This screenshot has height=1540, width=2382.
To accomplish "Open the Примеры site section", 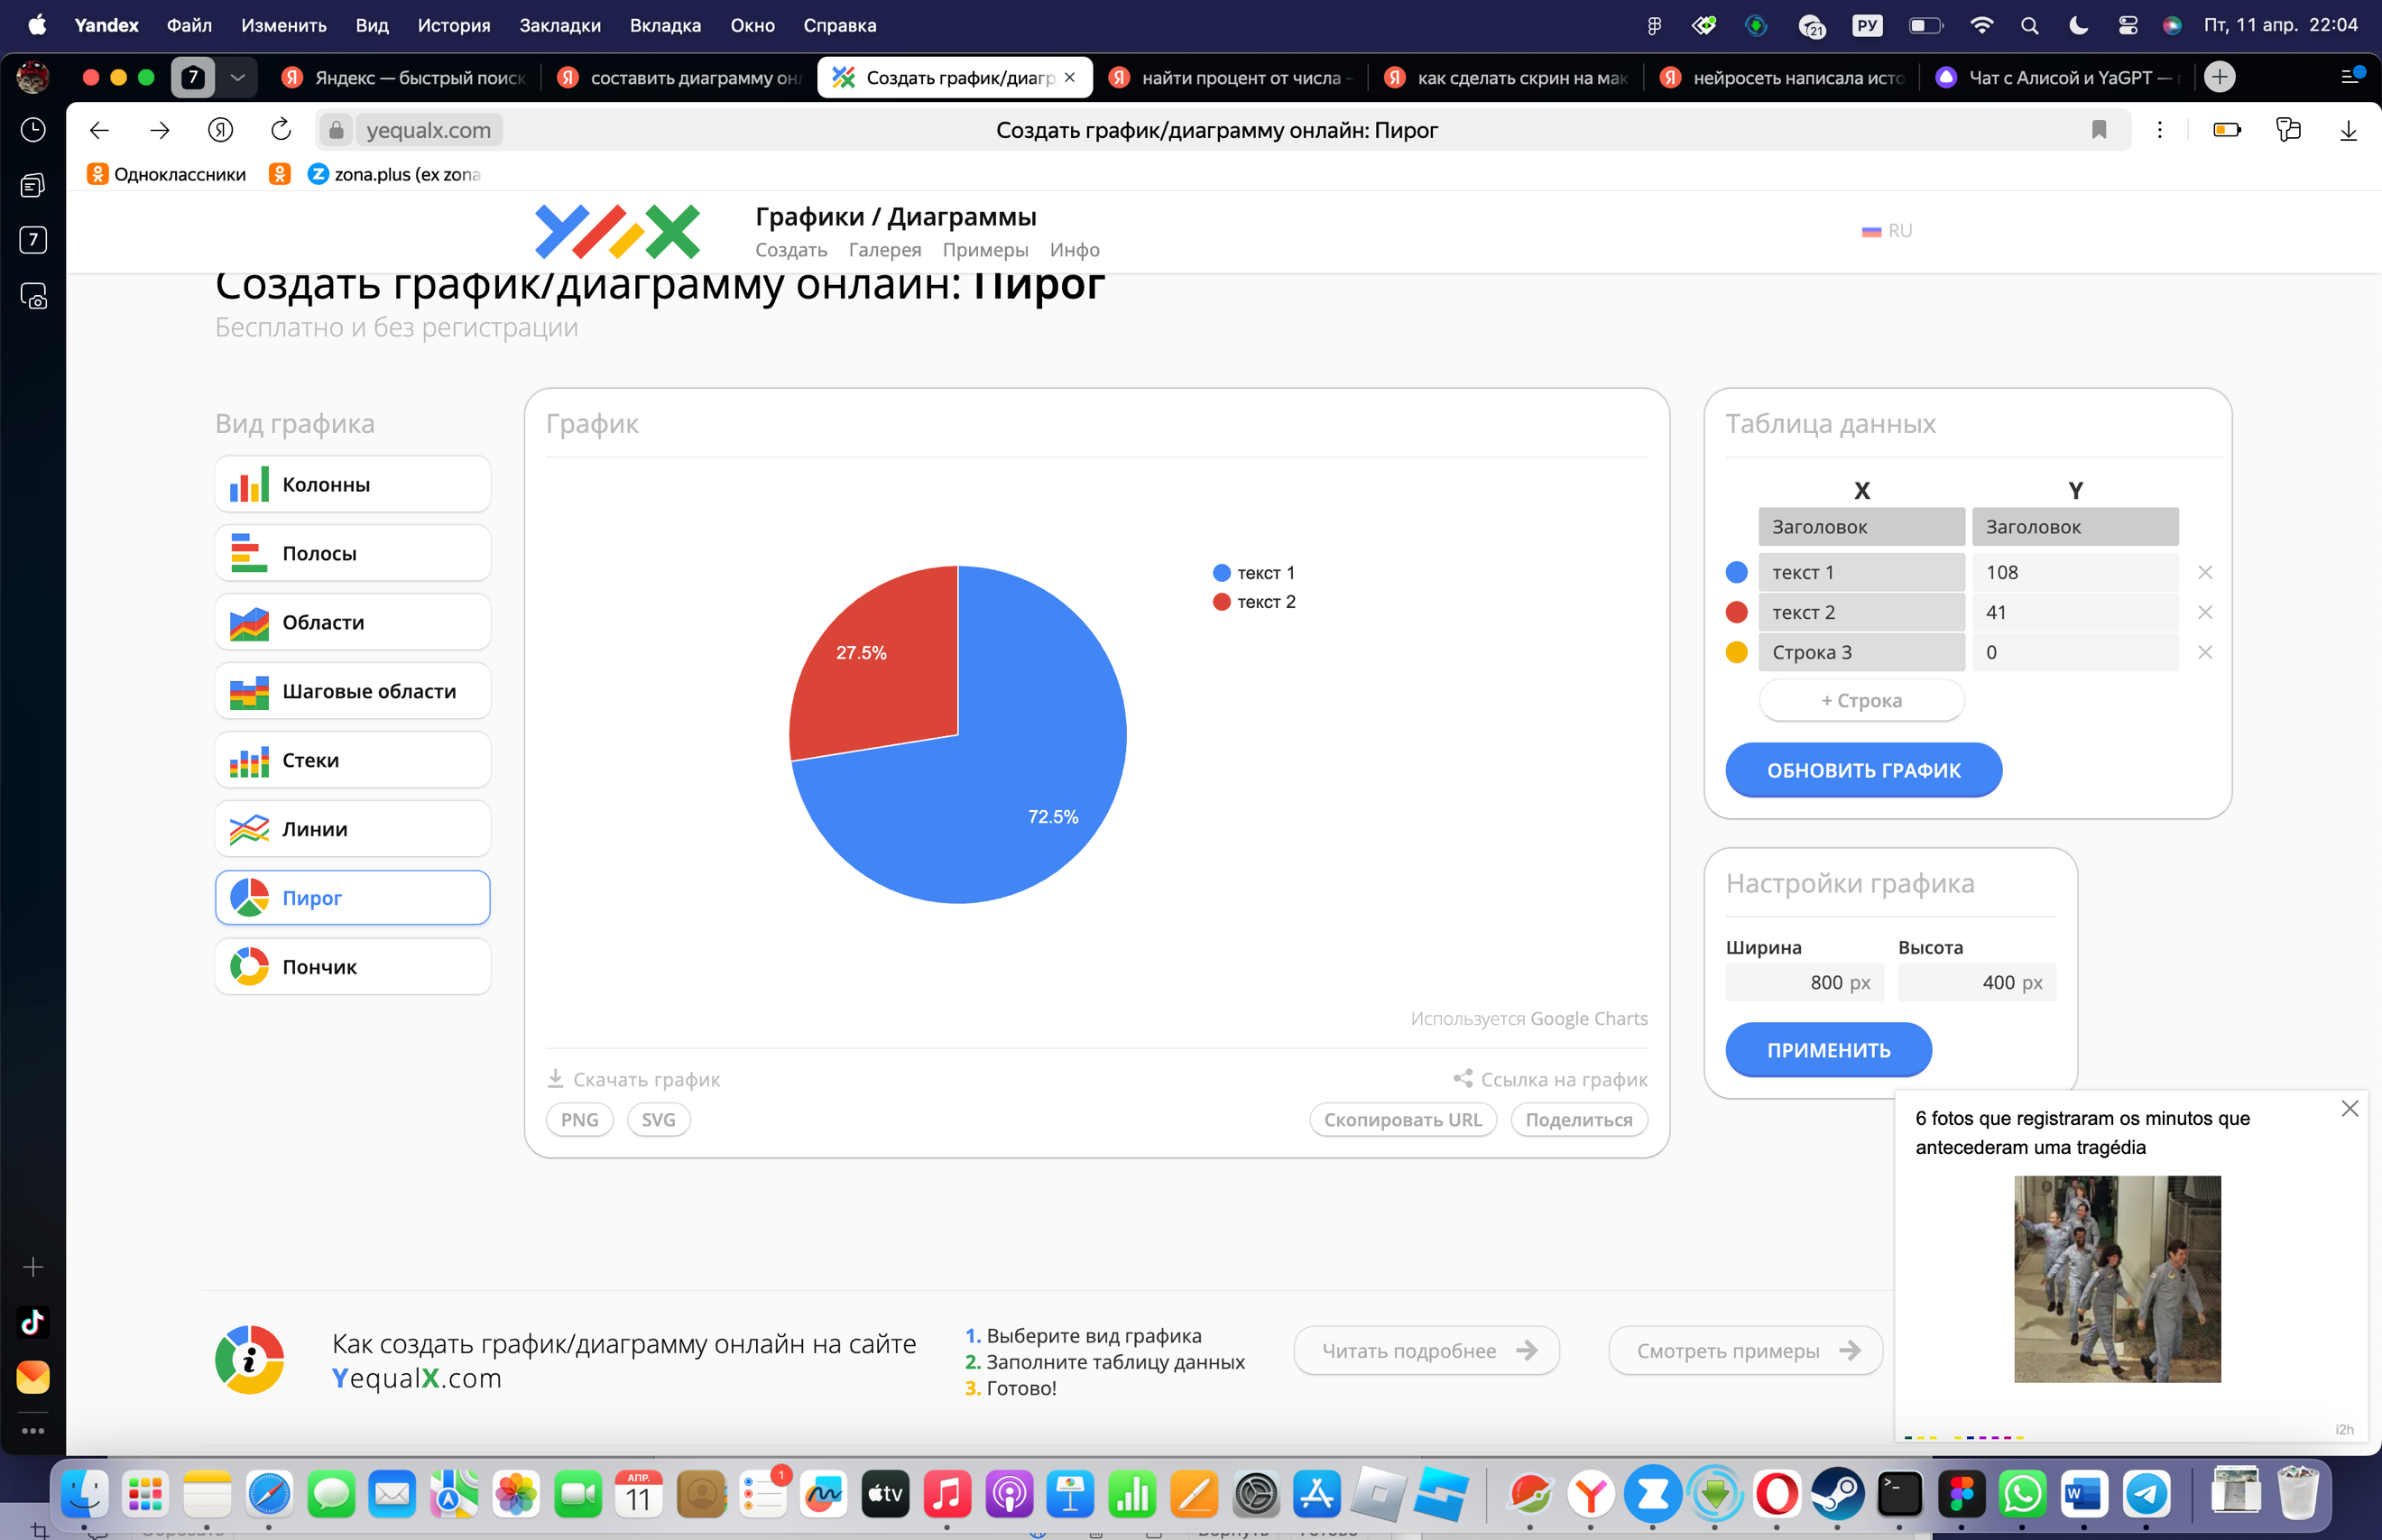I will [x=985, y=250].
